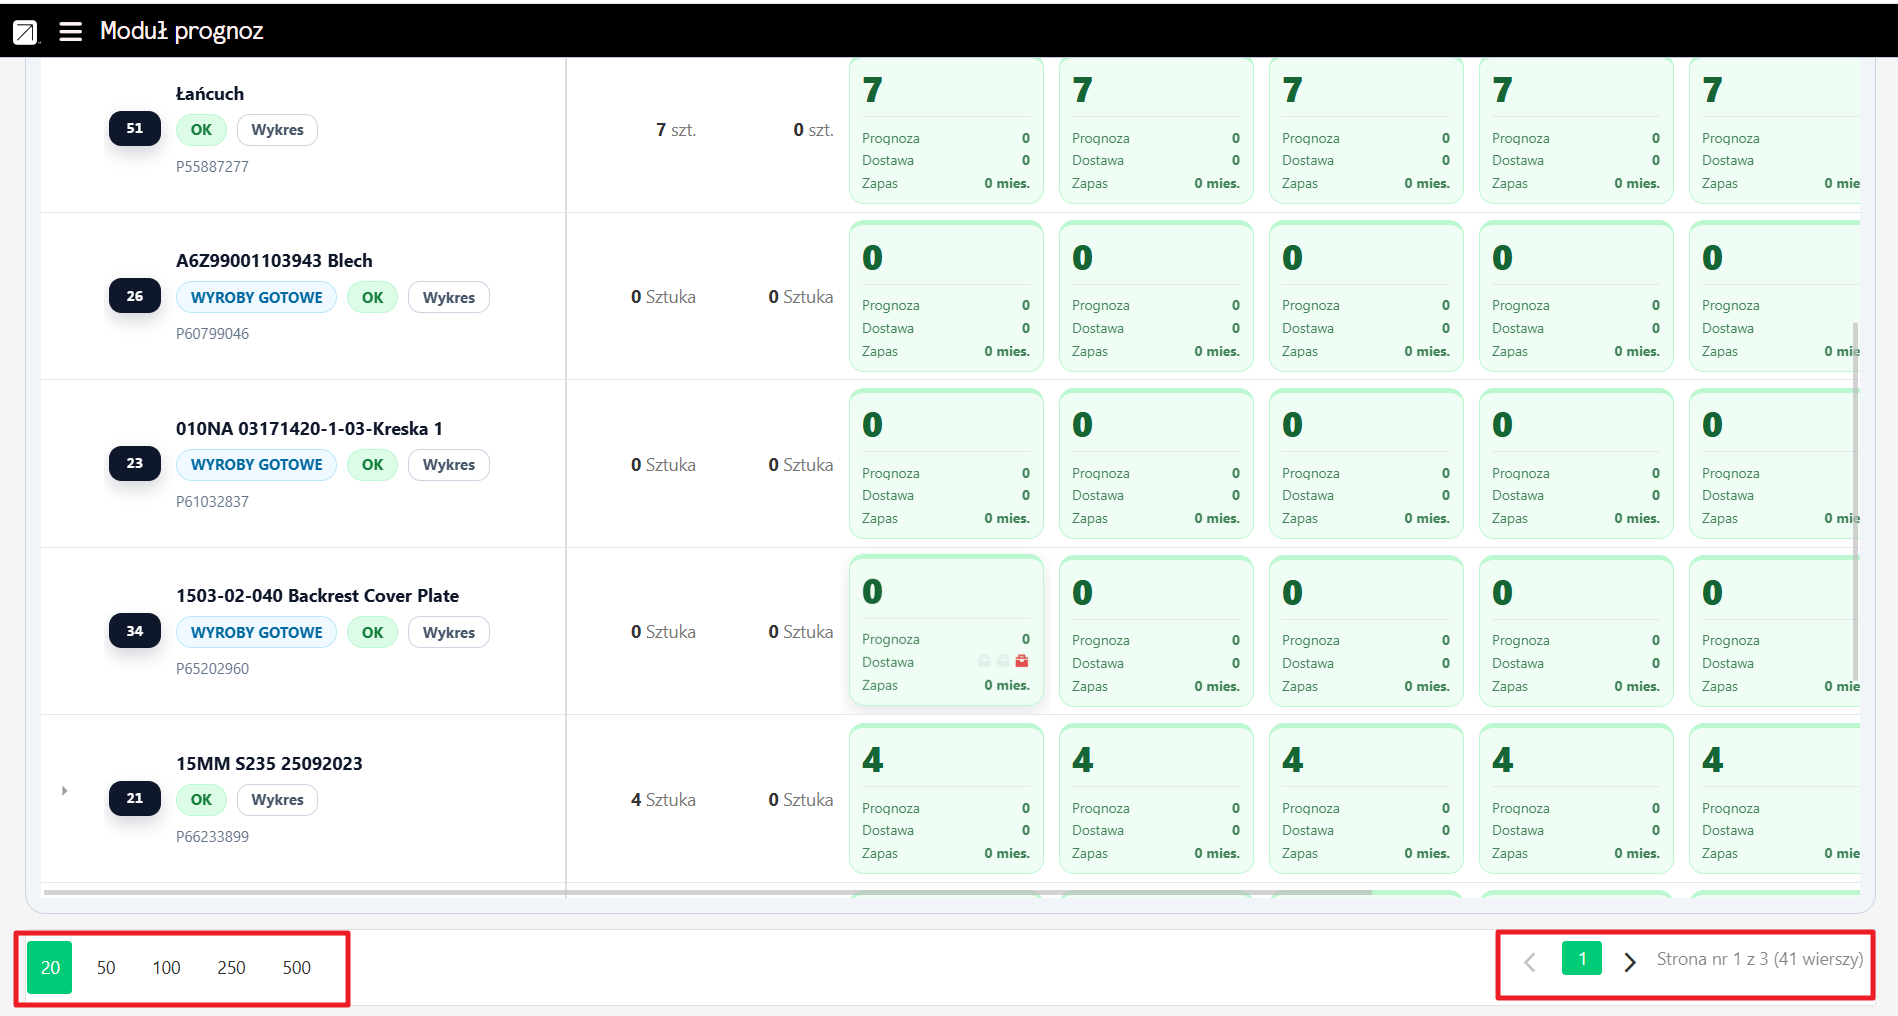Click the 7 szt. quantity for Łańcuch
Image resolution: width=1898 pixels, height=1016 pixels.
(x=676, y=130)
